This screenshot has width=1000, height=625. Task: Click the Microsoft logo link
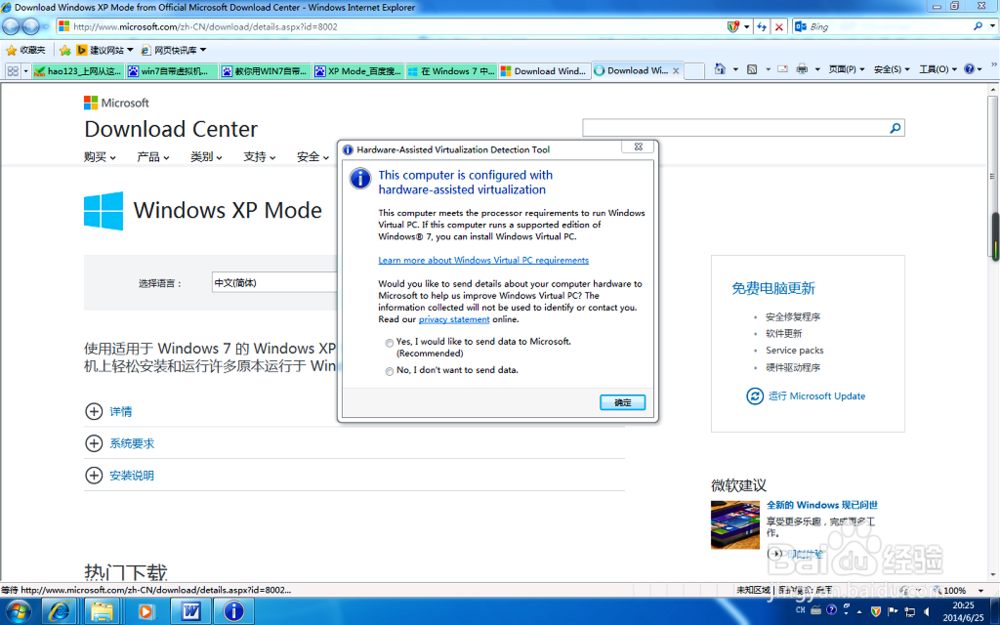pyautogui.click(x=116, y=103)
